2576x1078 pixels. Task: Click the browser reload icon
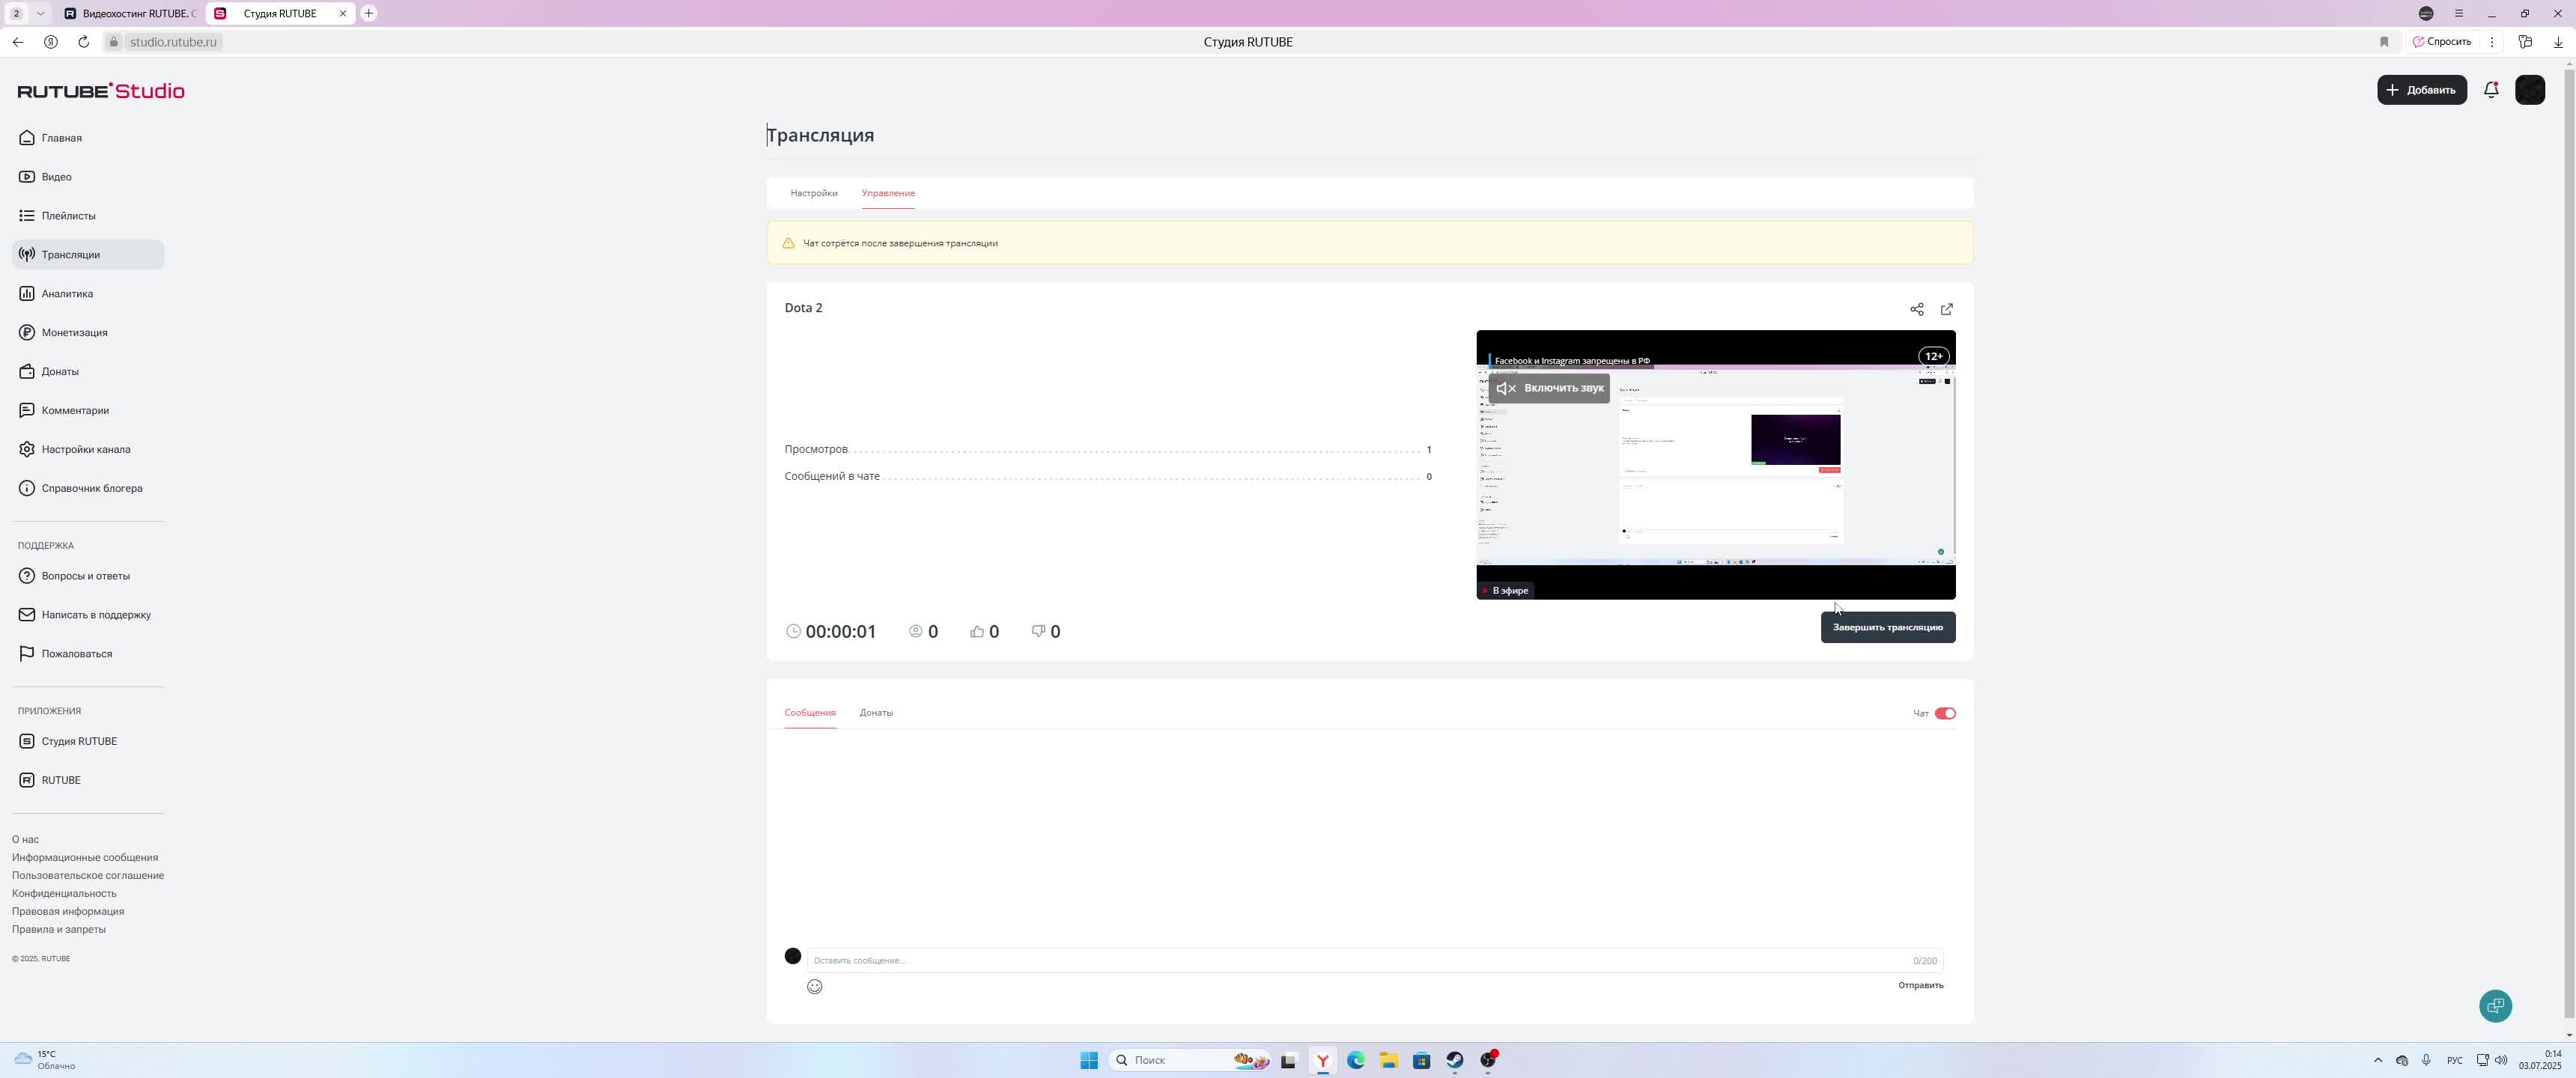pos(84,42)
